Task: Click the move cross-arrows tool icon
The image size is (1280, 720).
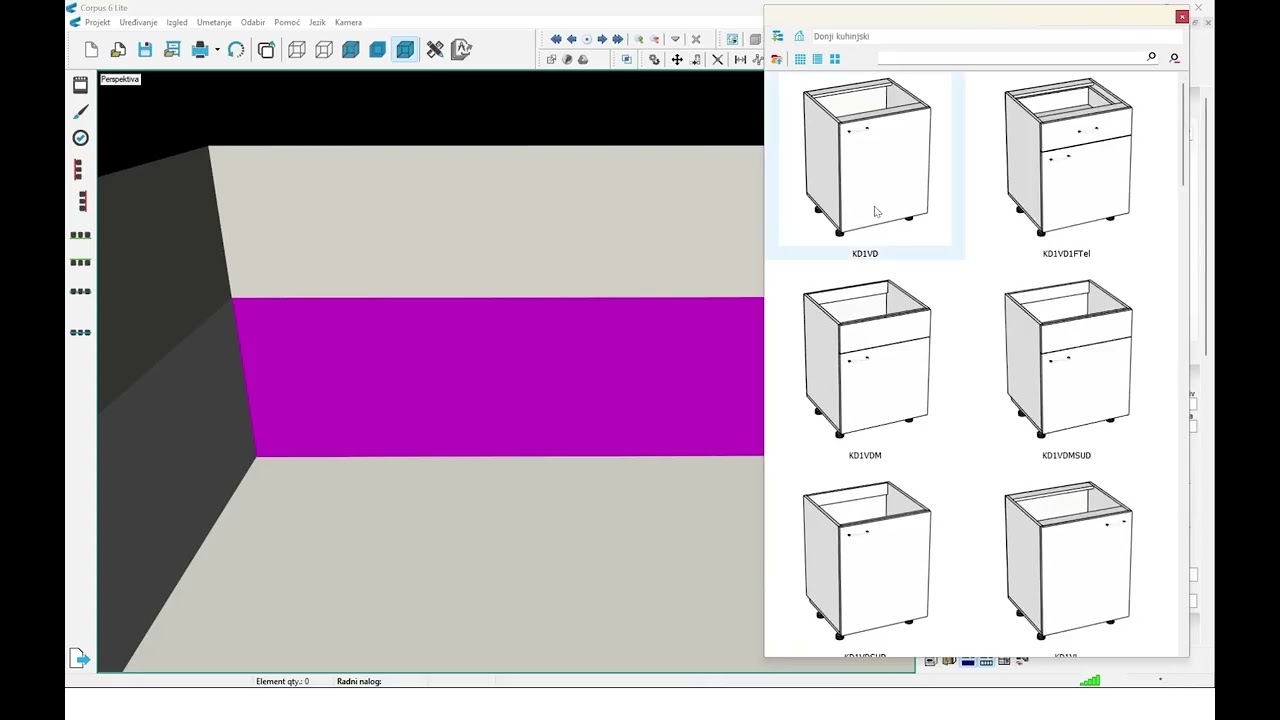Action: click(677, 60)
